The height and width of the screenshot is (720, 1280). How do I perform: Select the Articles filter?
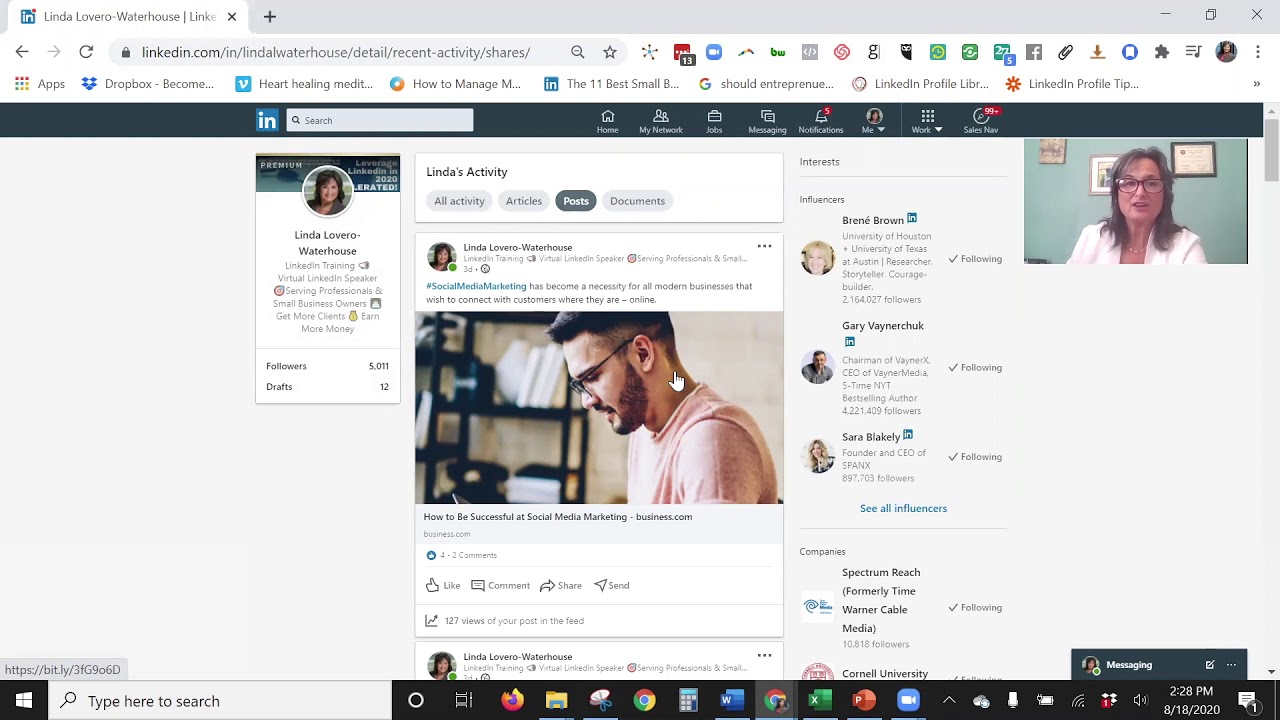pyautogui.click(x=523, y=201)
